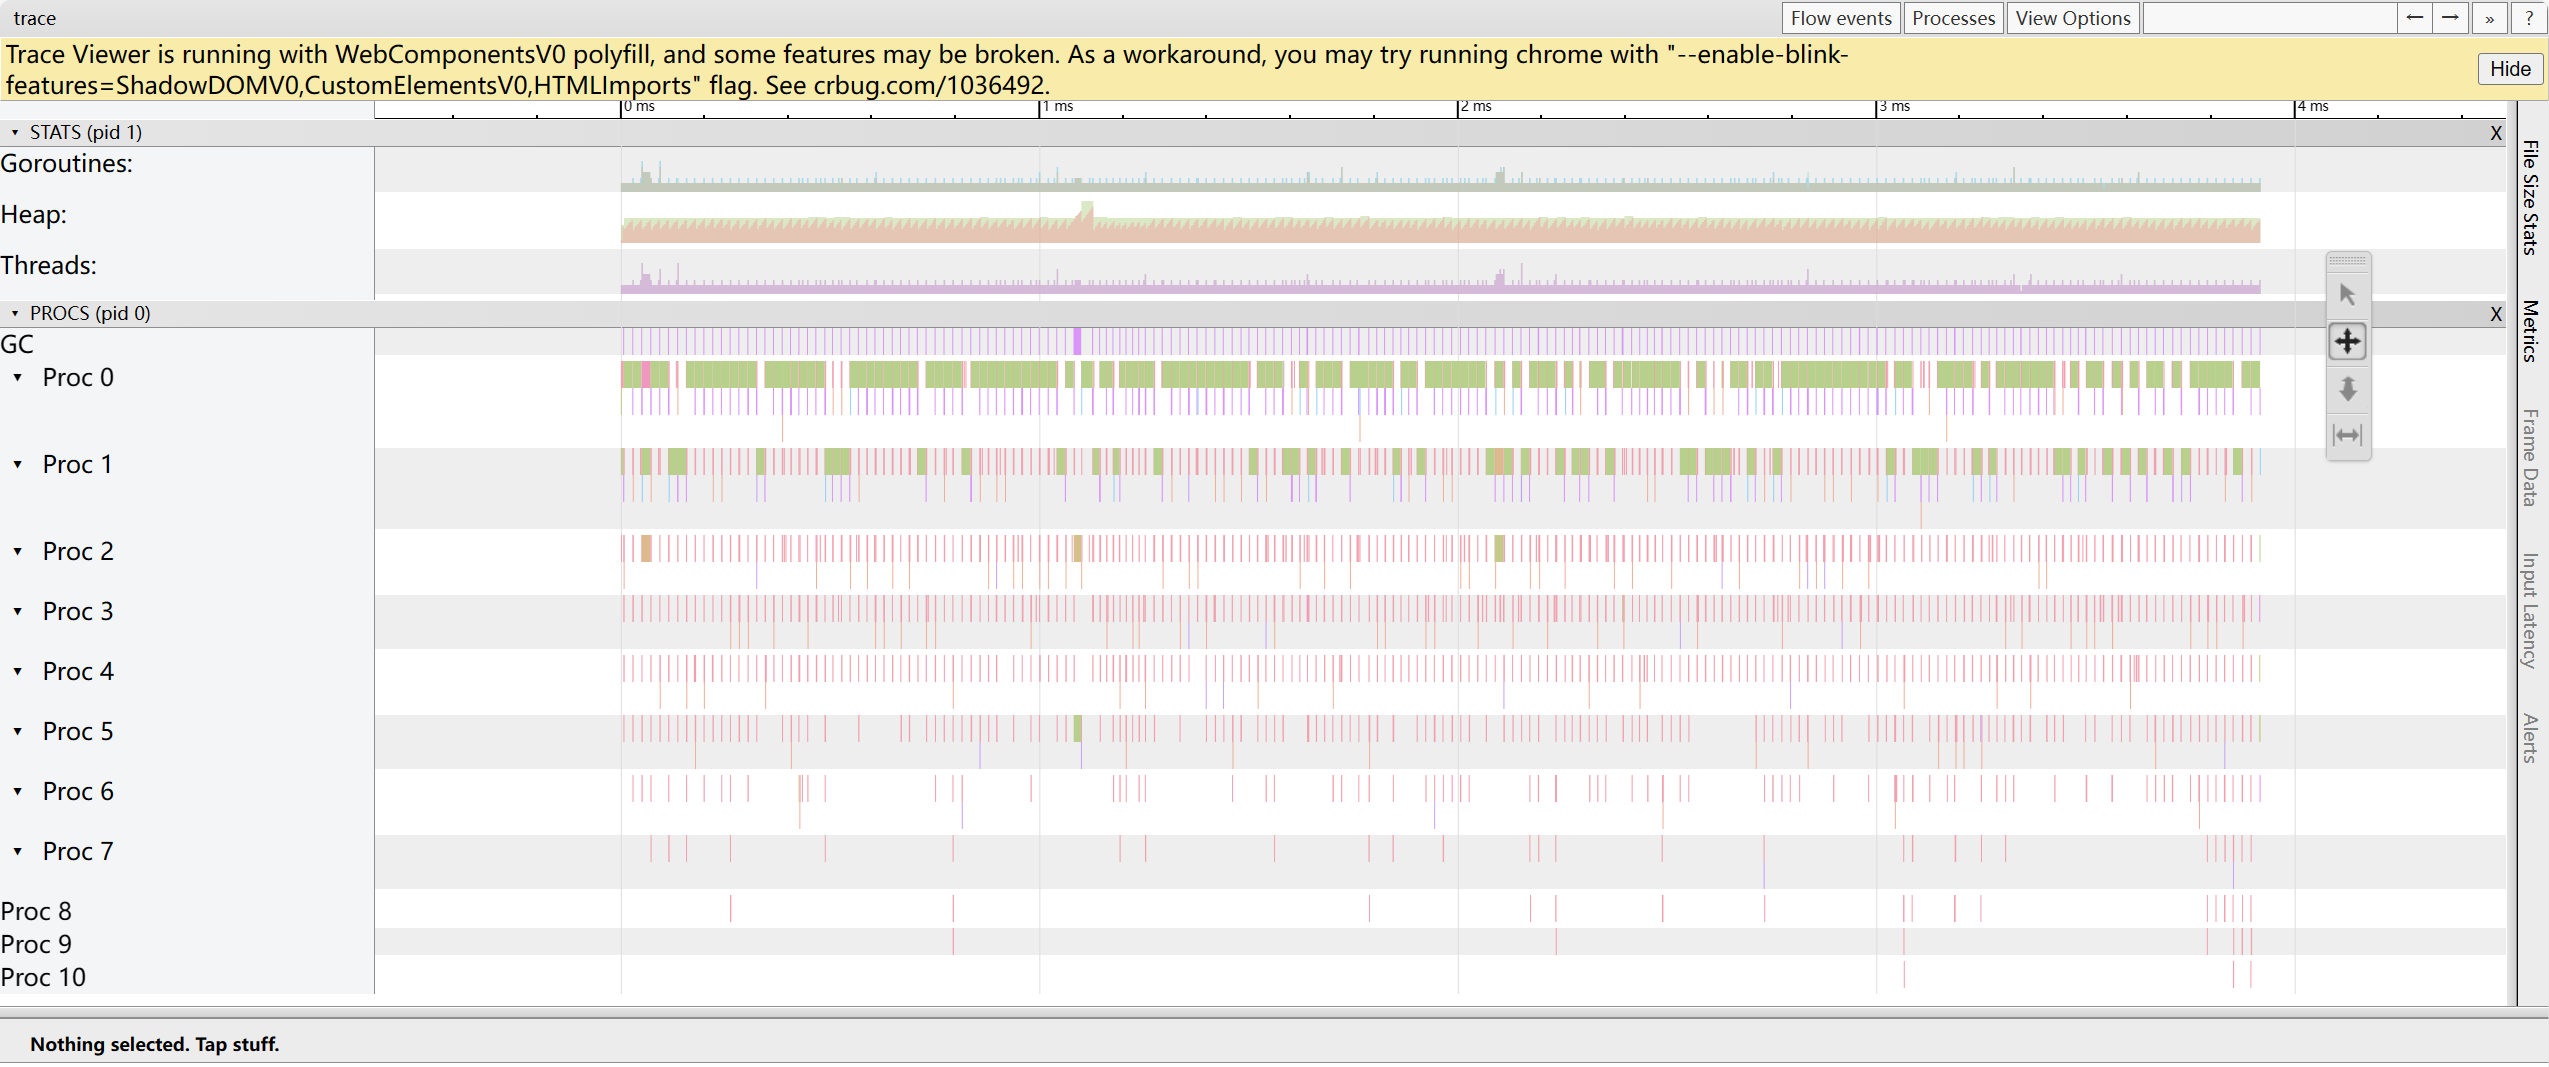Select the timing measurement tool
Image resolution: width=2549 pixels, height=1067 pixels.
click(2347, 435)
